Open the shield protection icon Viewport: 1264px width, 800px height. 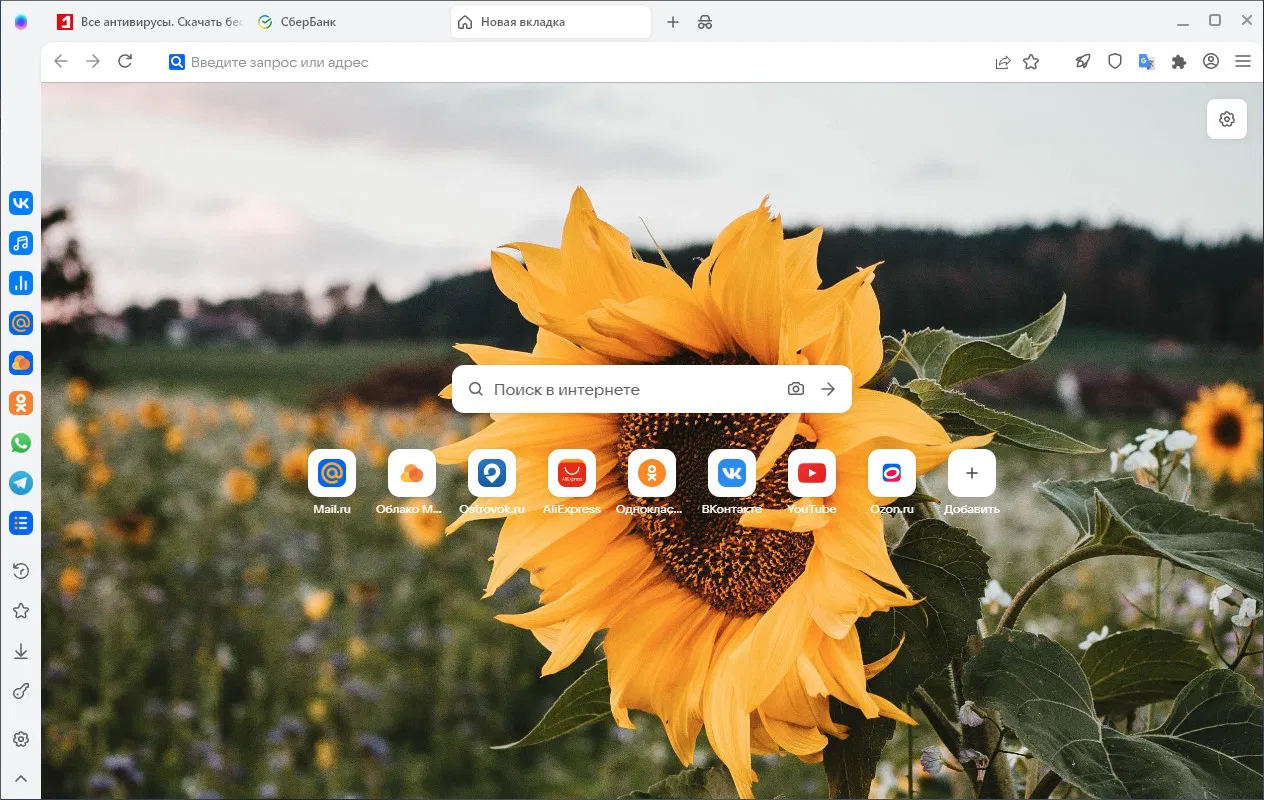coord(1115,62)
